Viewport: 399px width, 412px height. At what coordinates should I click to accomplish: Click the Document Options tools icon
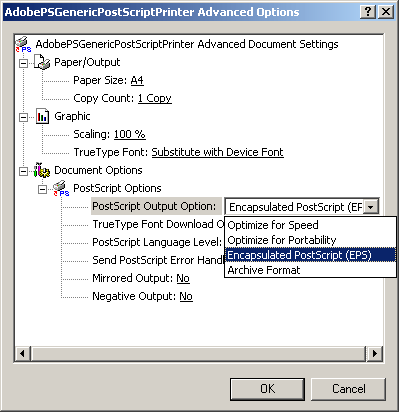pos(42,170)
